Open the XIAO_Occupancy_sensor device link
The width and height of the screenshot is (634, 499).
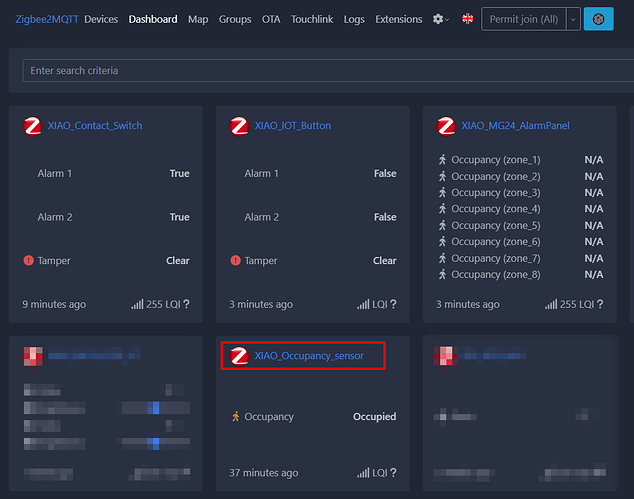point(309,356)
